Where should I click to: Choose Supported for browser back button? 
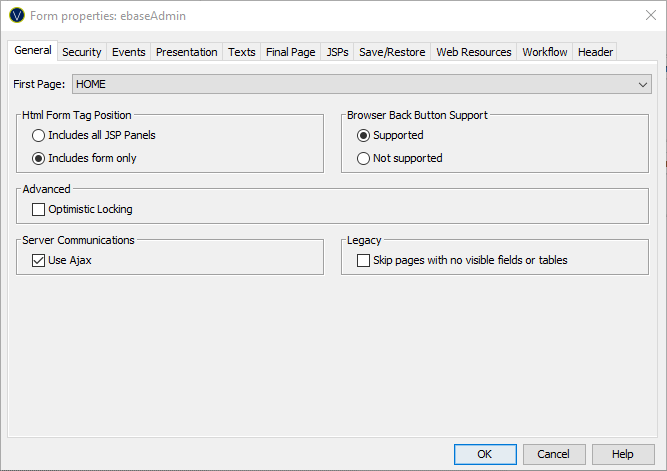[x=364, y=135]
